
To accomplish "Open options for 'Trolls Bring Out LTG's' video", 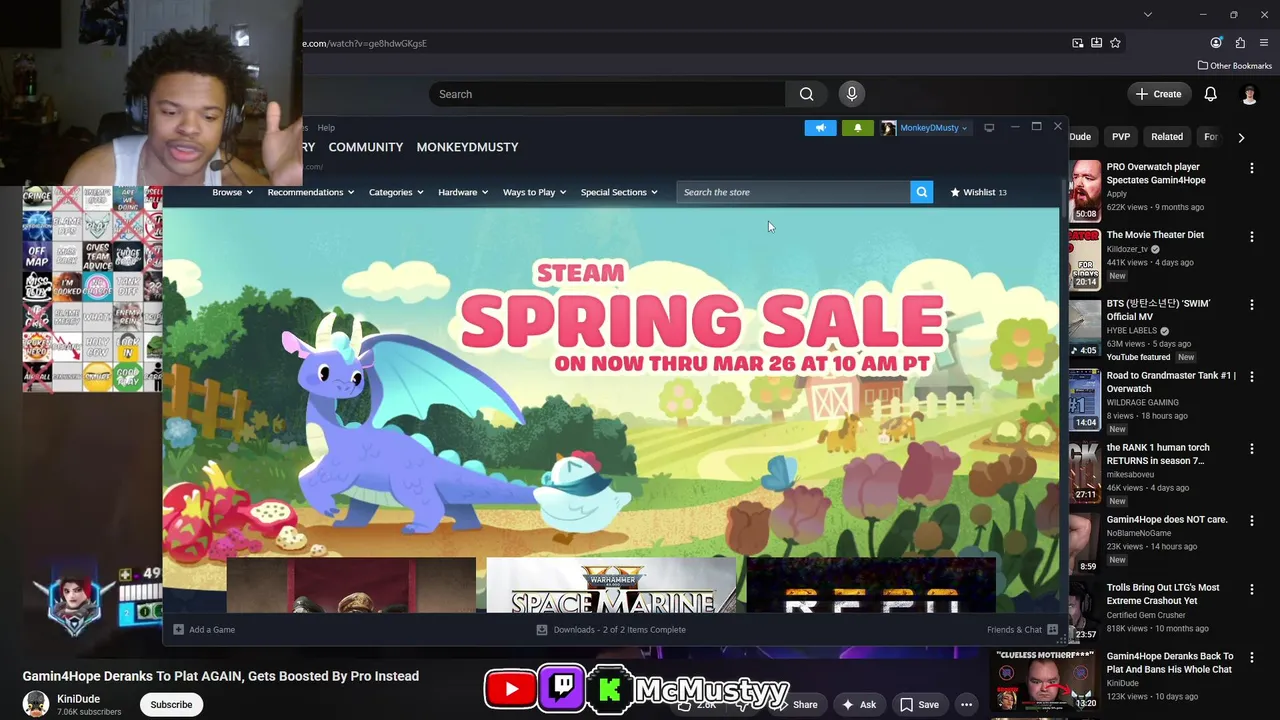I will 1252,589.
